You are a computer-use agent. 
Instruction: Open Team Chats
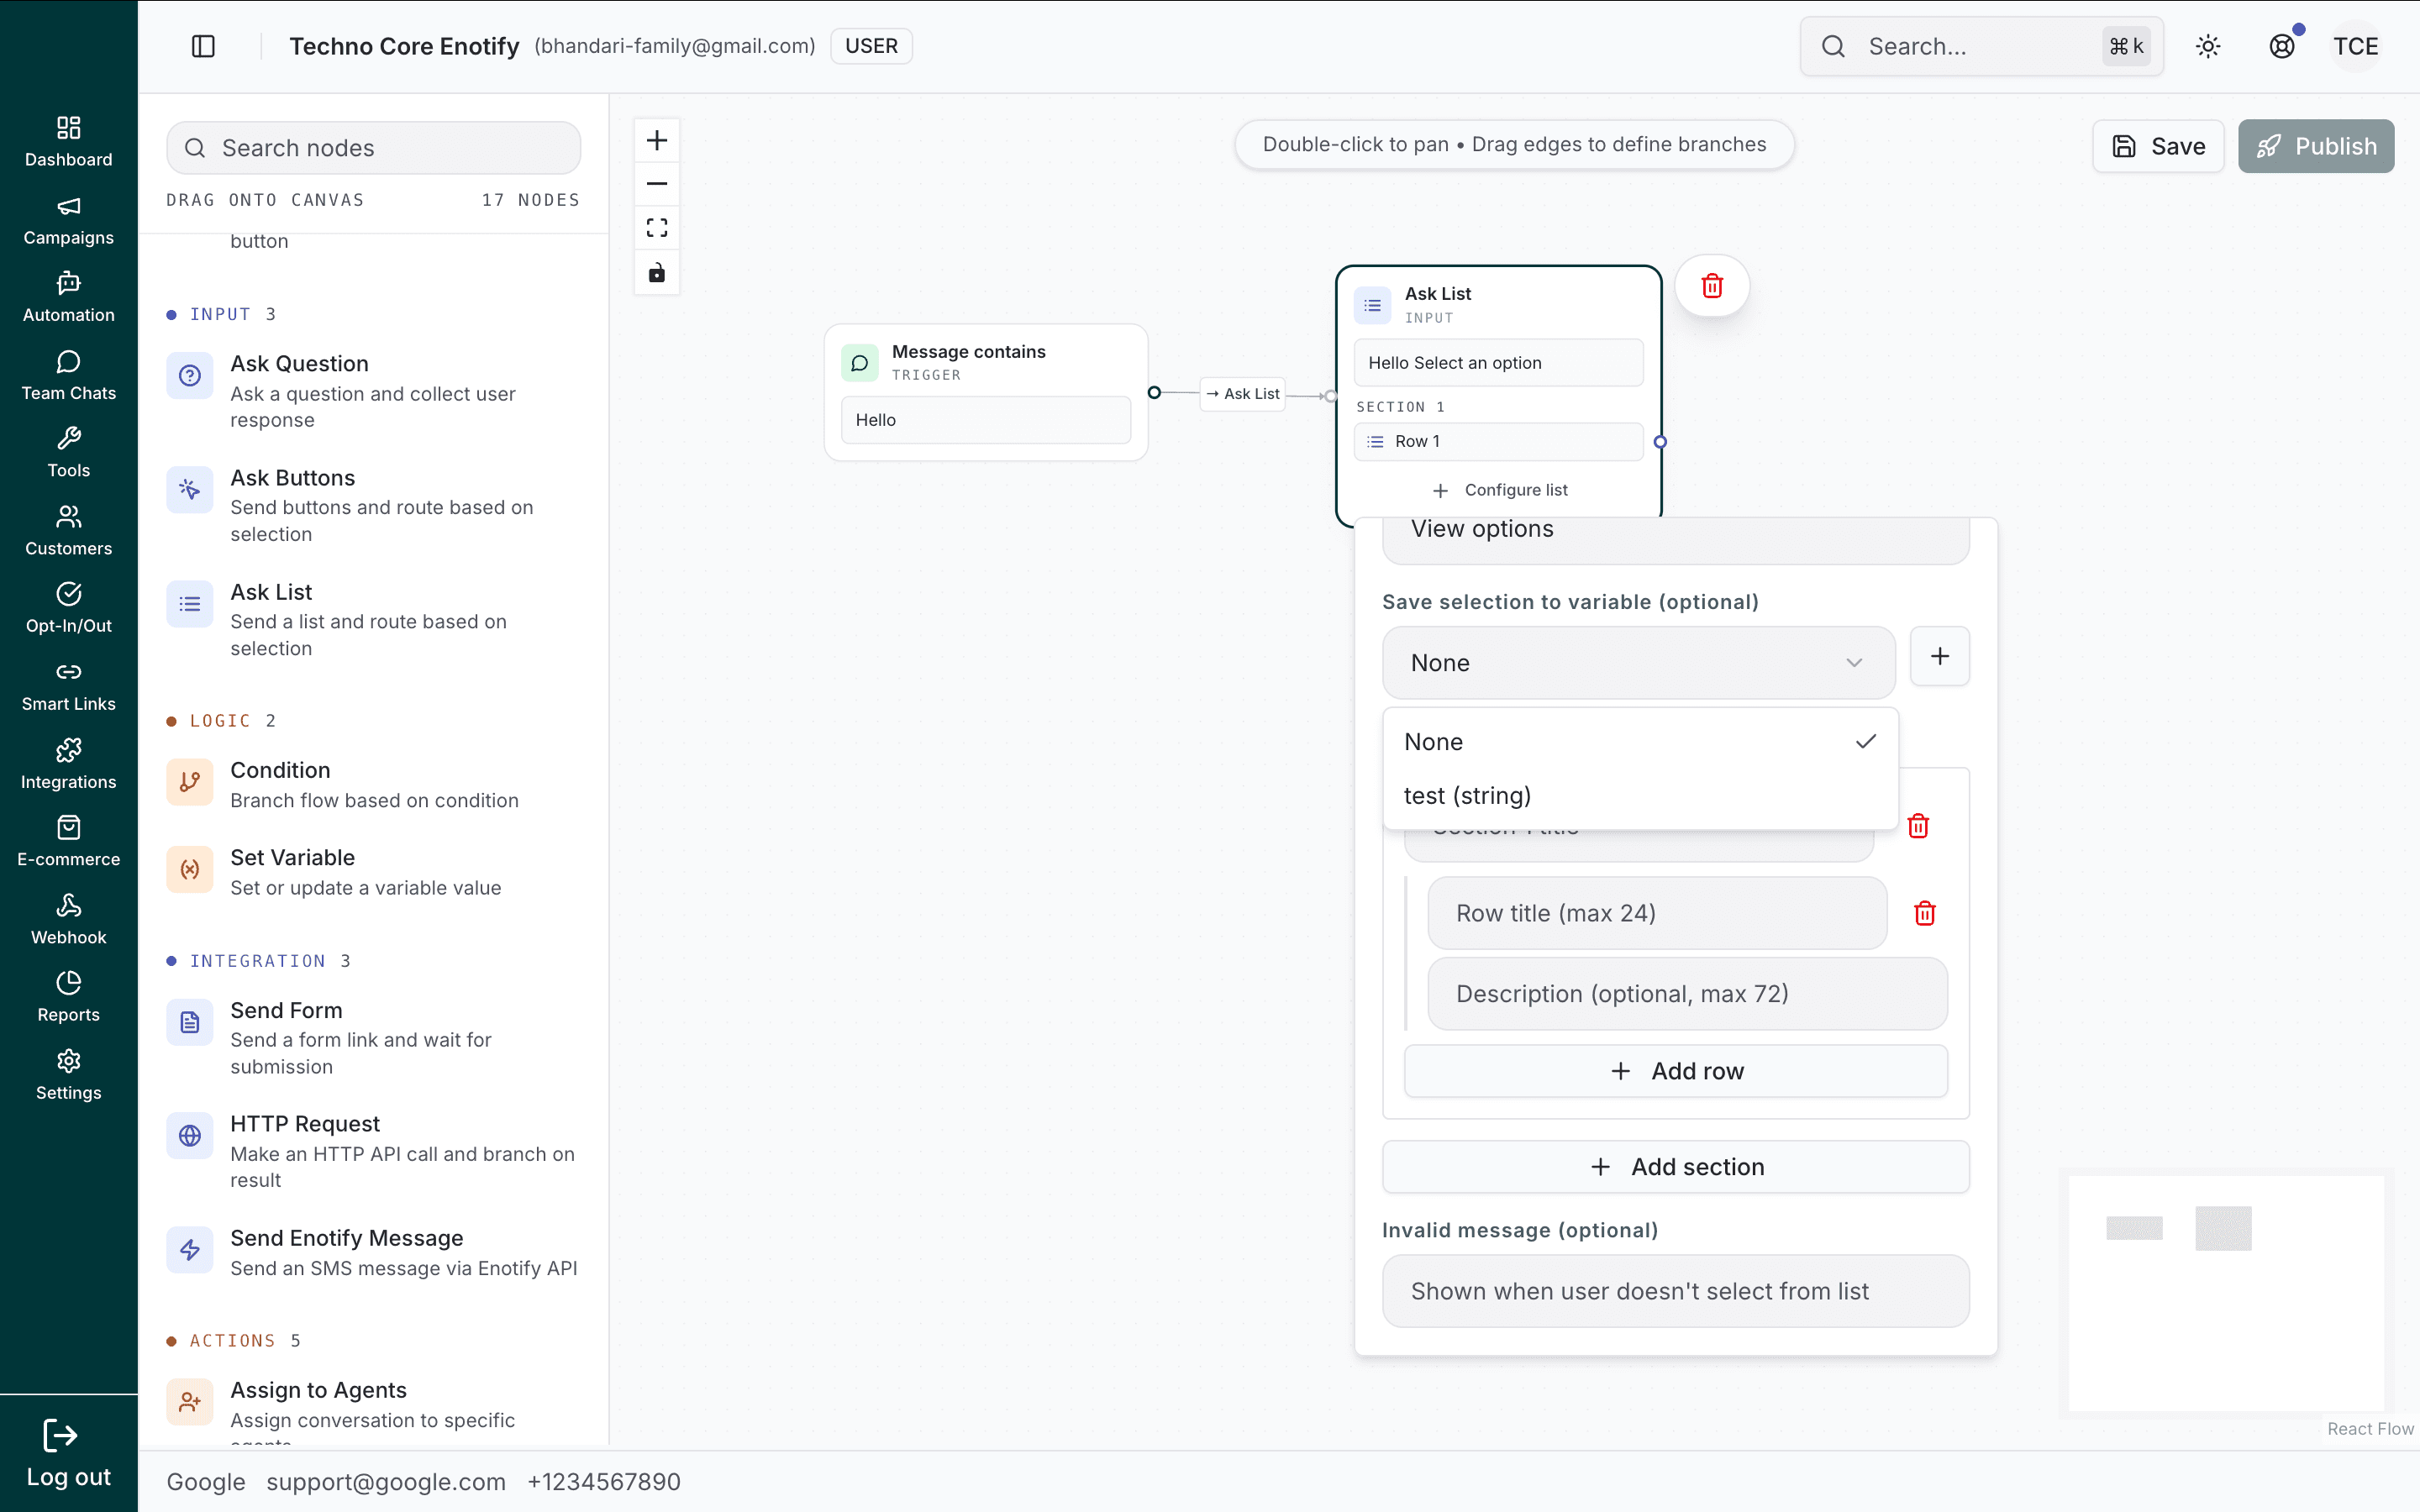(68, 376)
